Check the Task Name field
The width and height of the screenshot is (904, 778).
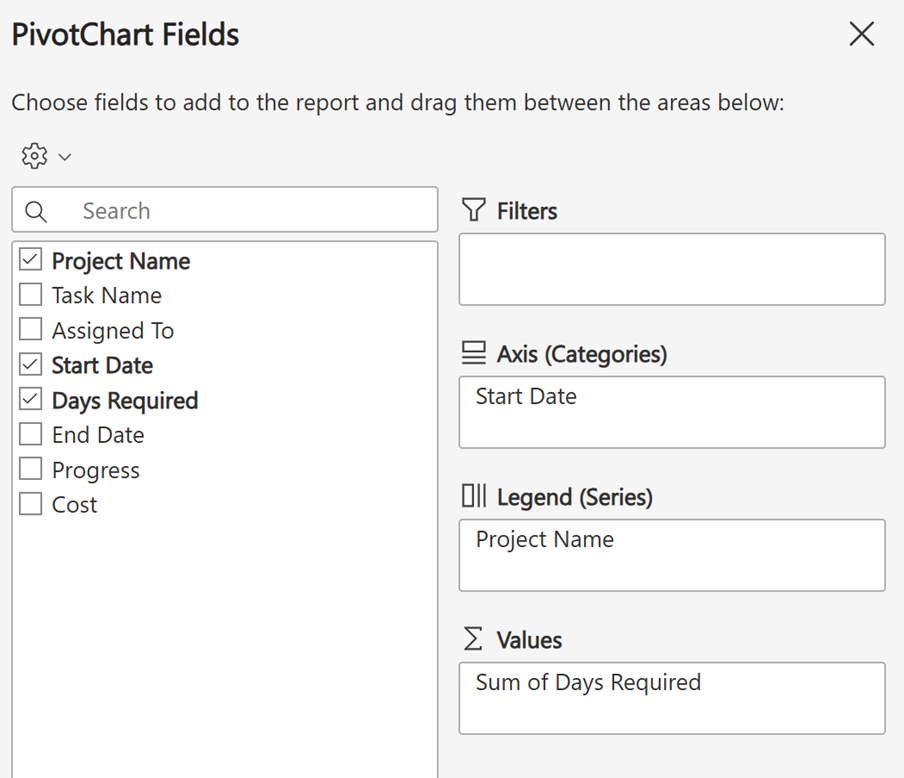point(31,295)
